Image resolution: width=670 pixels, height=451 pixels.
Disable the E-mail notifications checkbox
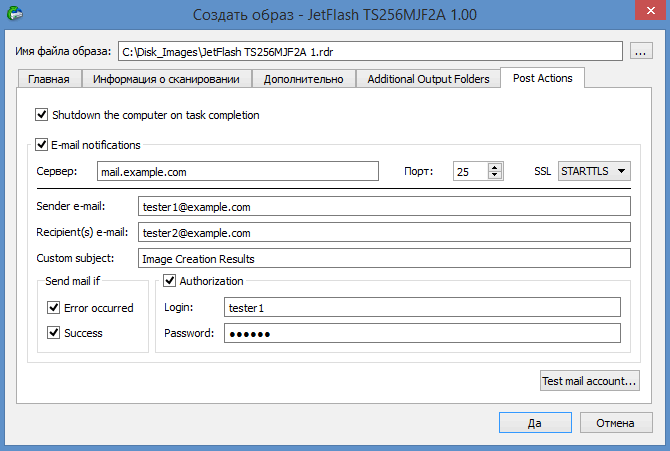[41, 144]
